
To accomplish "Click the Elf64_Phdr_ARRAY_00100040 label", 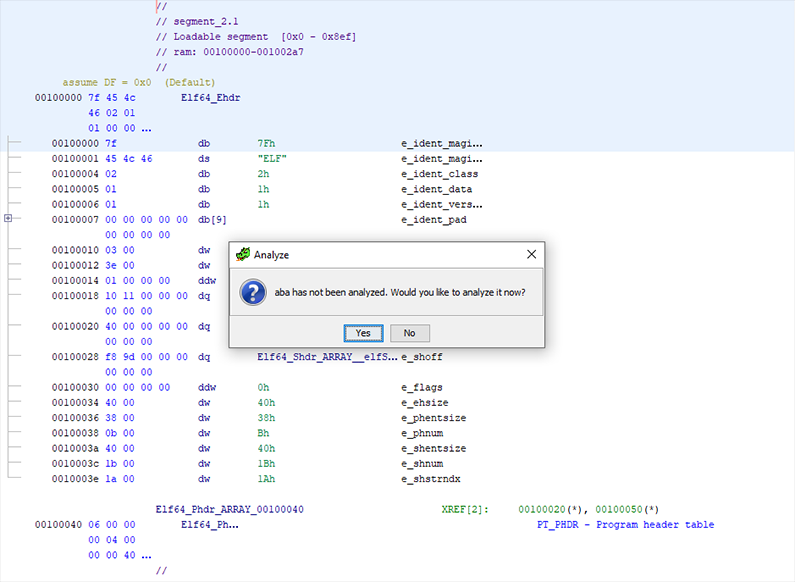I will [x=230, y=510].
